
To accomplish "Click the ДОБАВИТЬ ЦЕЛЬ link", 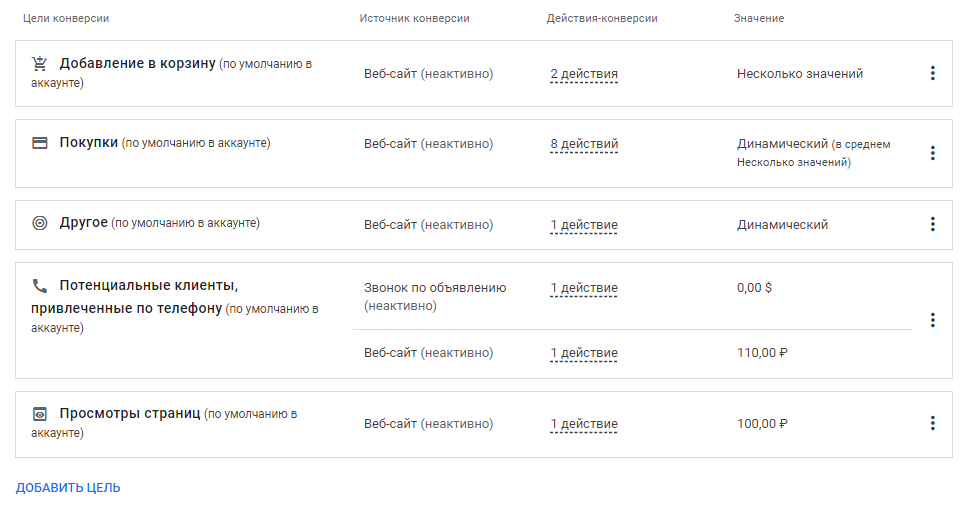I will [x=68, y=488].
